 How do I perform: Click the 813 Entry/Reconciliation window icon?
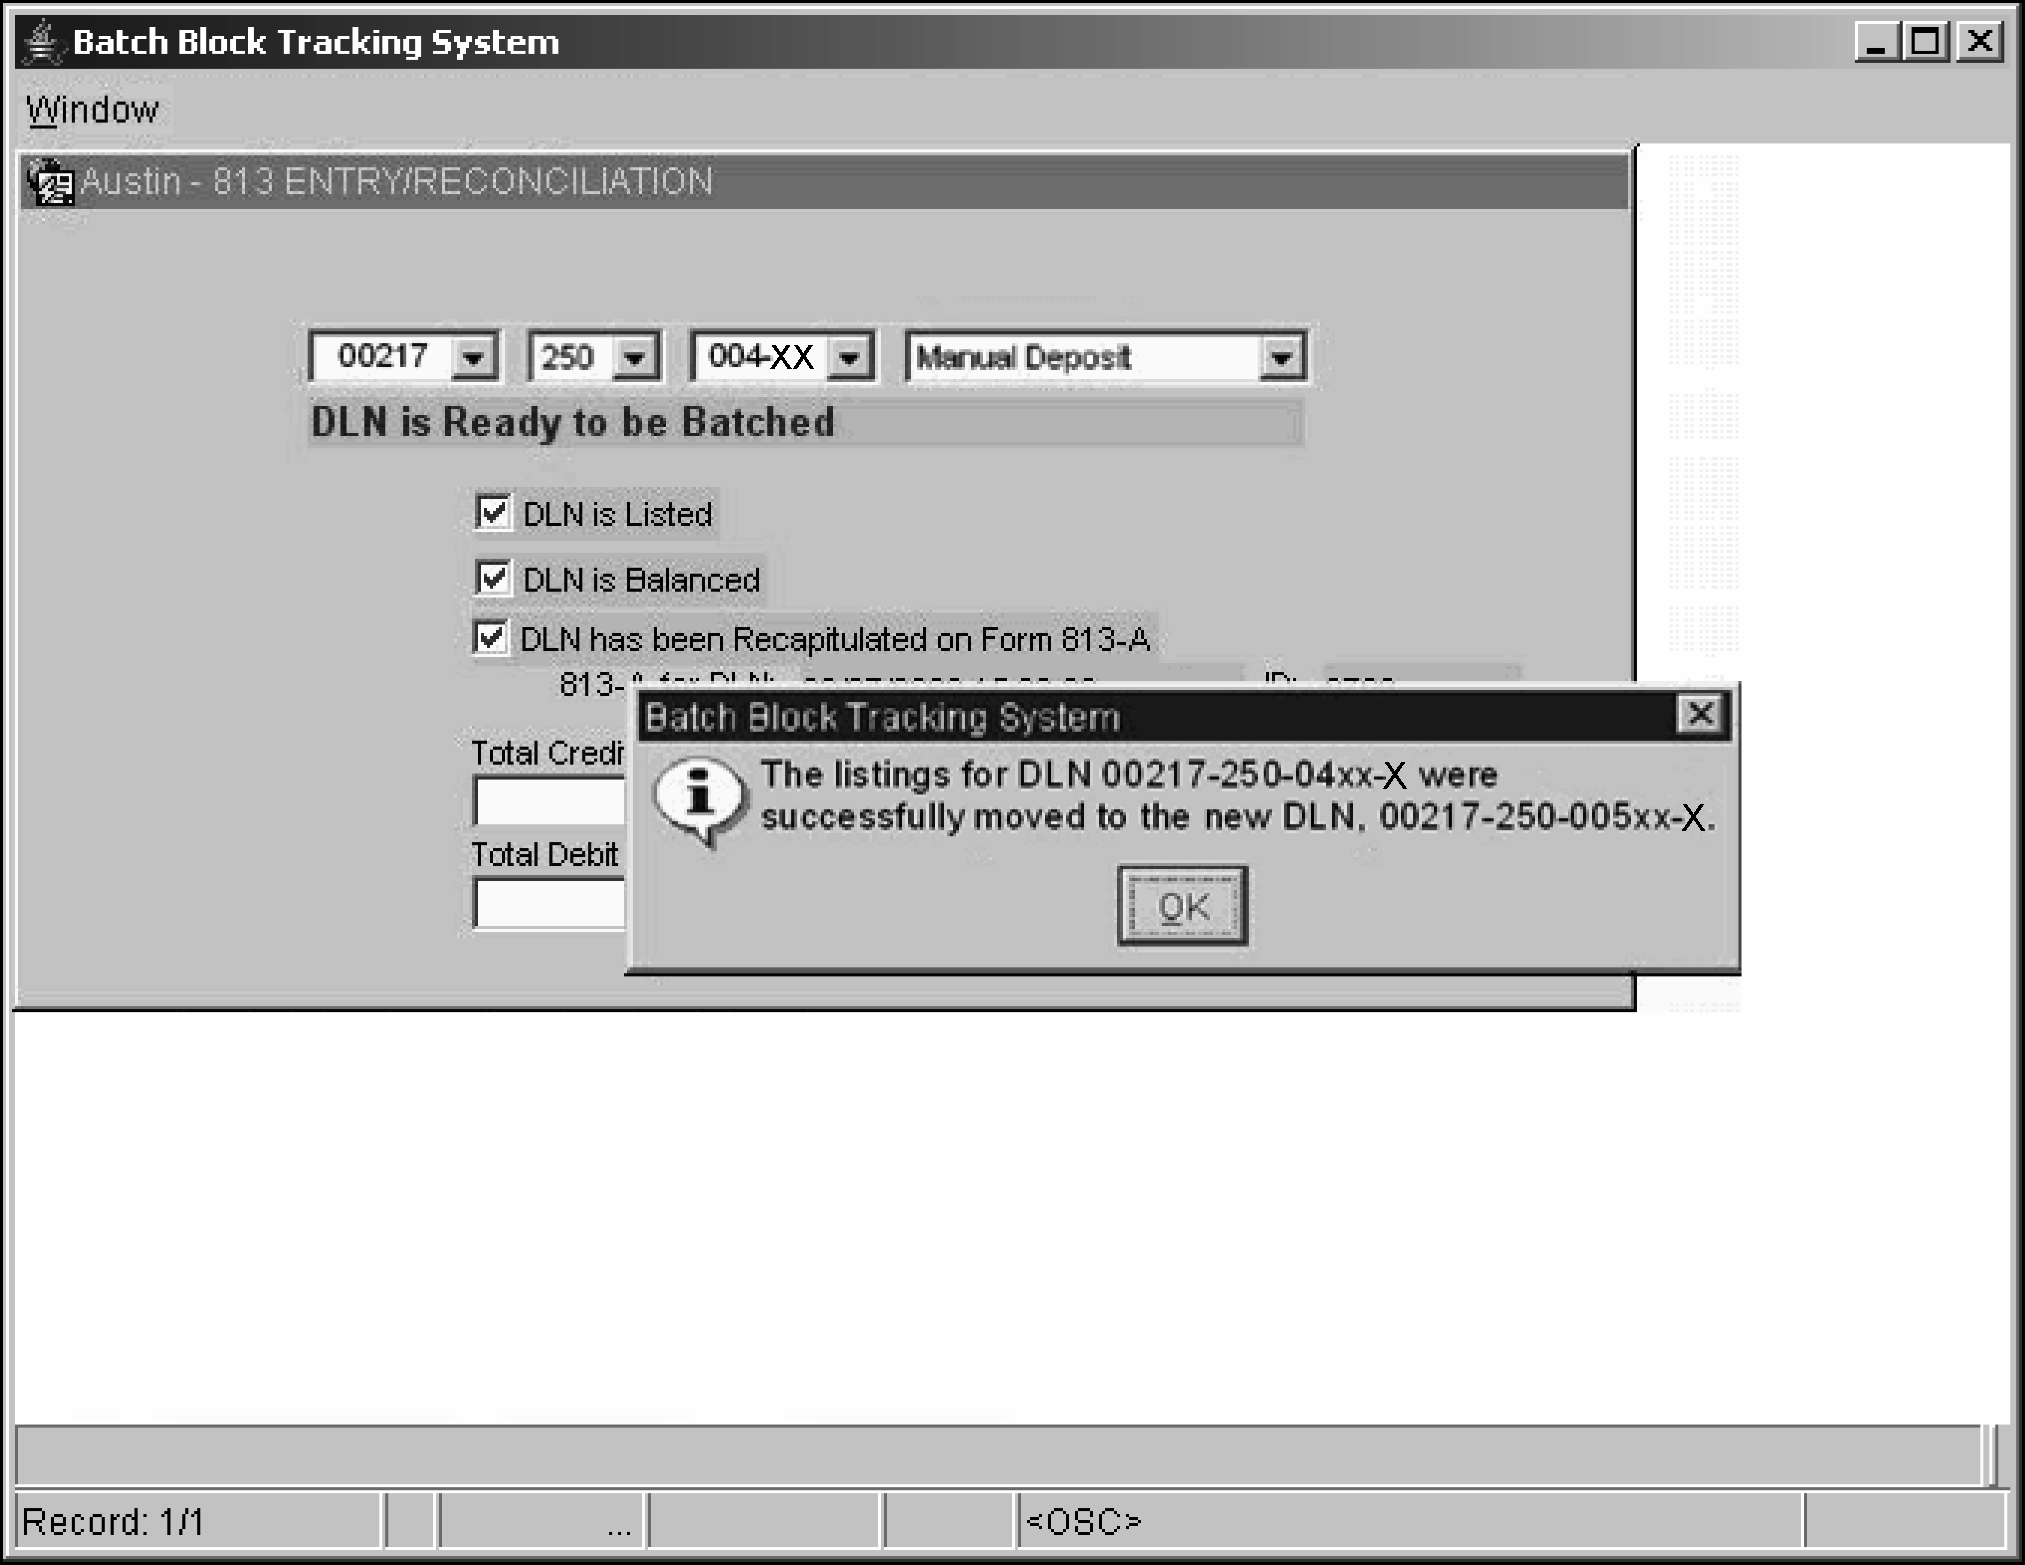click(49, 183)
